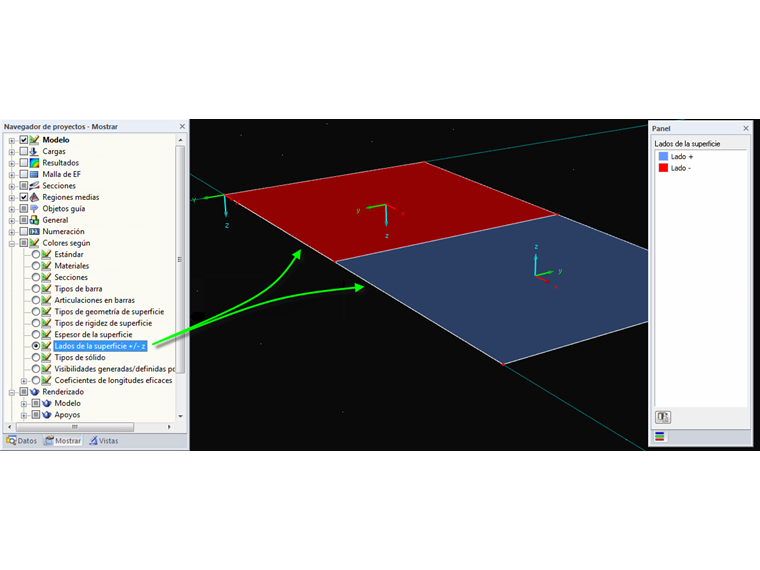Switch to the Mostrar tab
The image size is (760, 570).
pos(63,441)
